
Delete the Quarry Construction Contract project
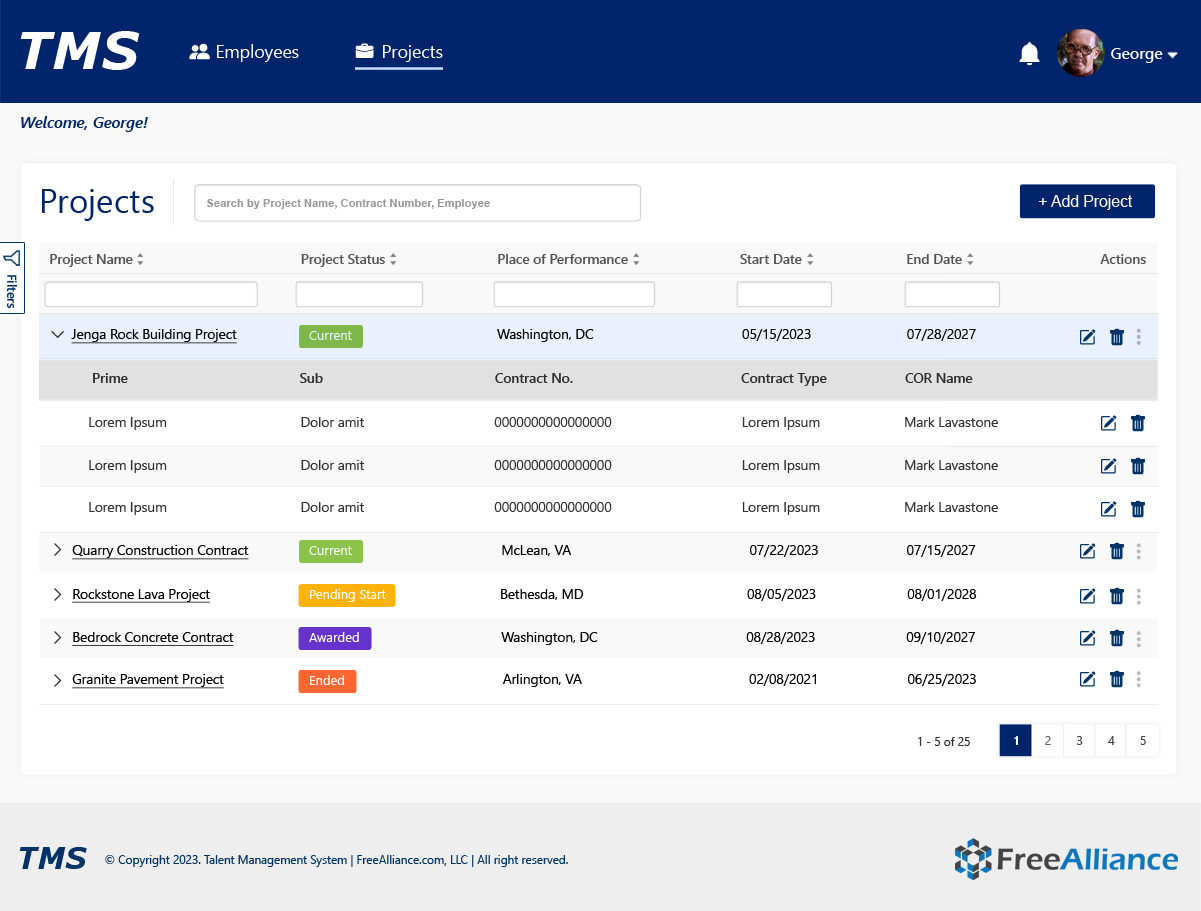(x=1117, y=551)
